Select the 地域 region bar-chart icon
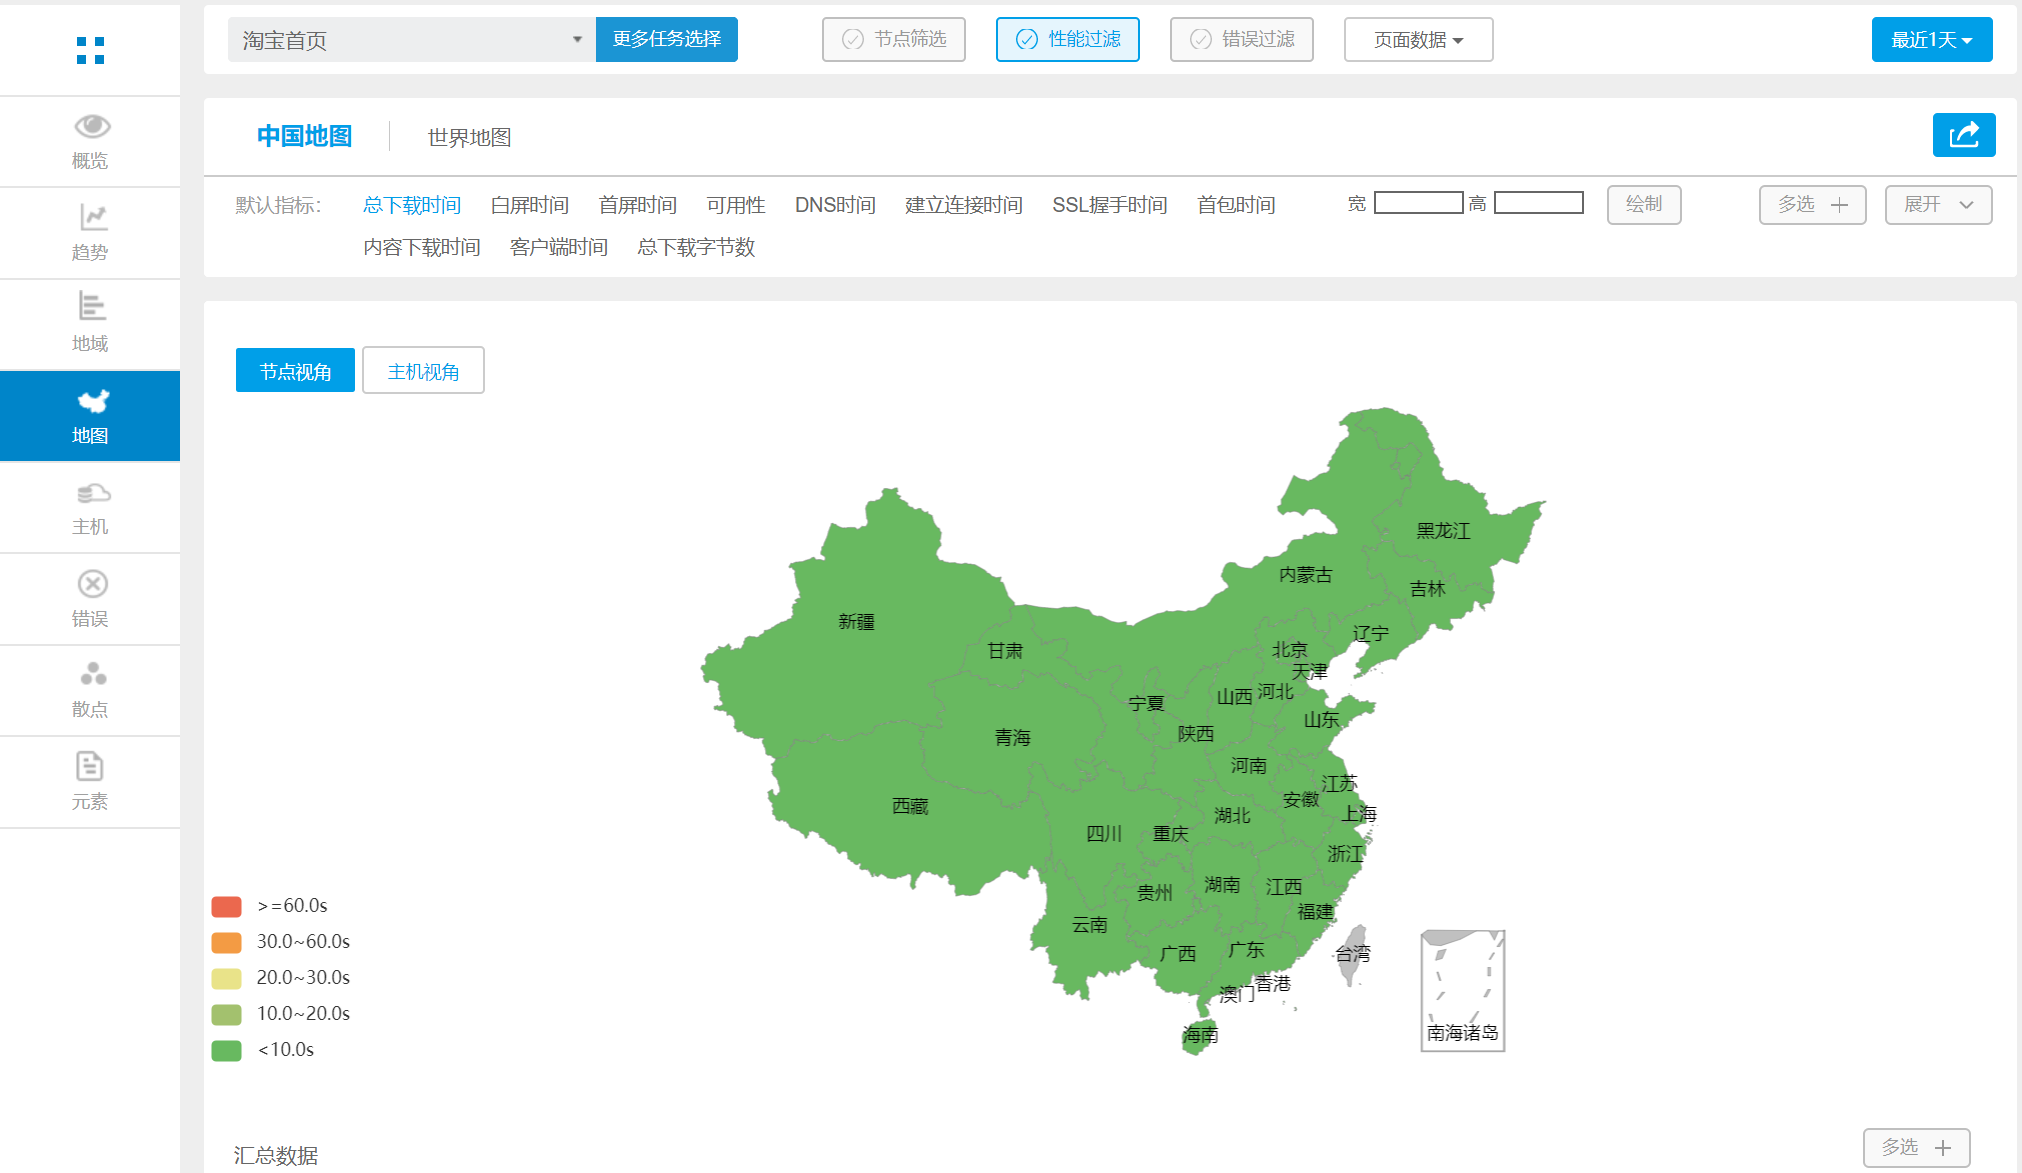This screenshot has height=1173, width=2022. (91, 307)
